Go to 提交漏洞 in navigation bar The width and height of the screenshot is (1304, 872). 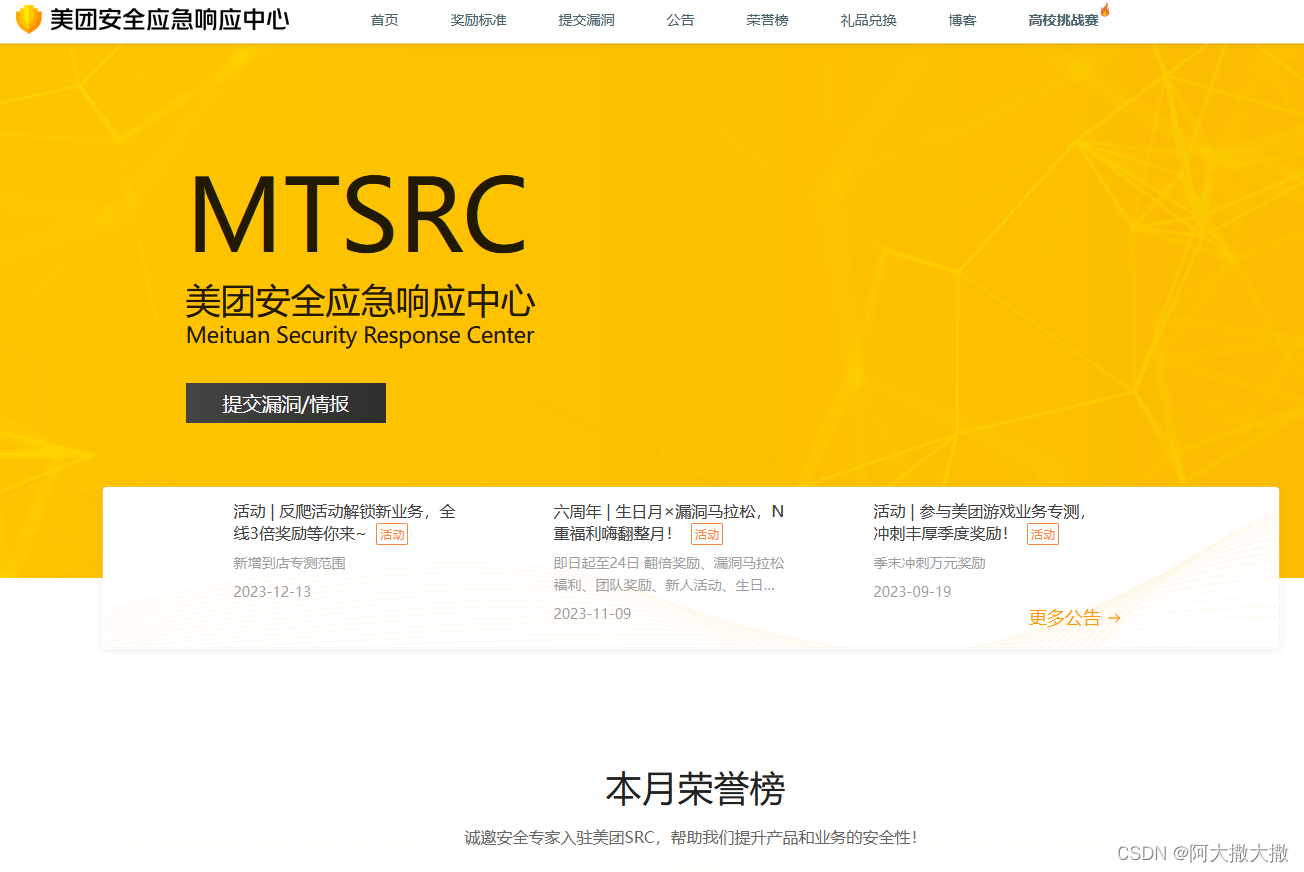pyautogui.click(x=586, y=20)
